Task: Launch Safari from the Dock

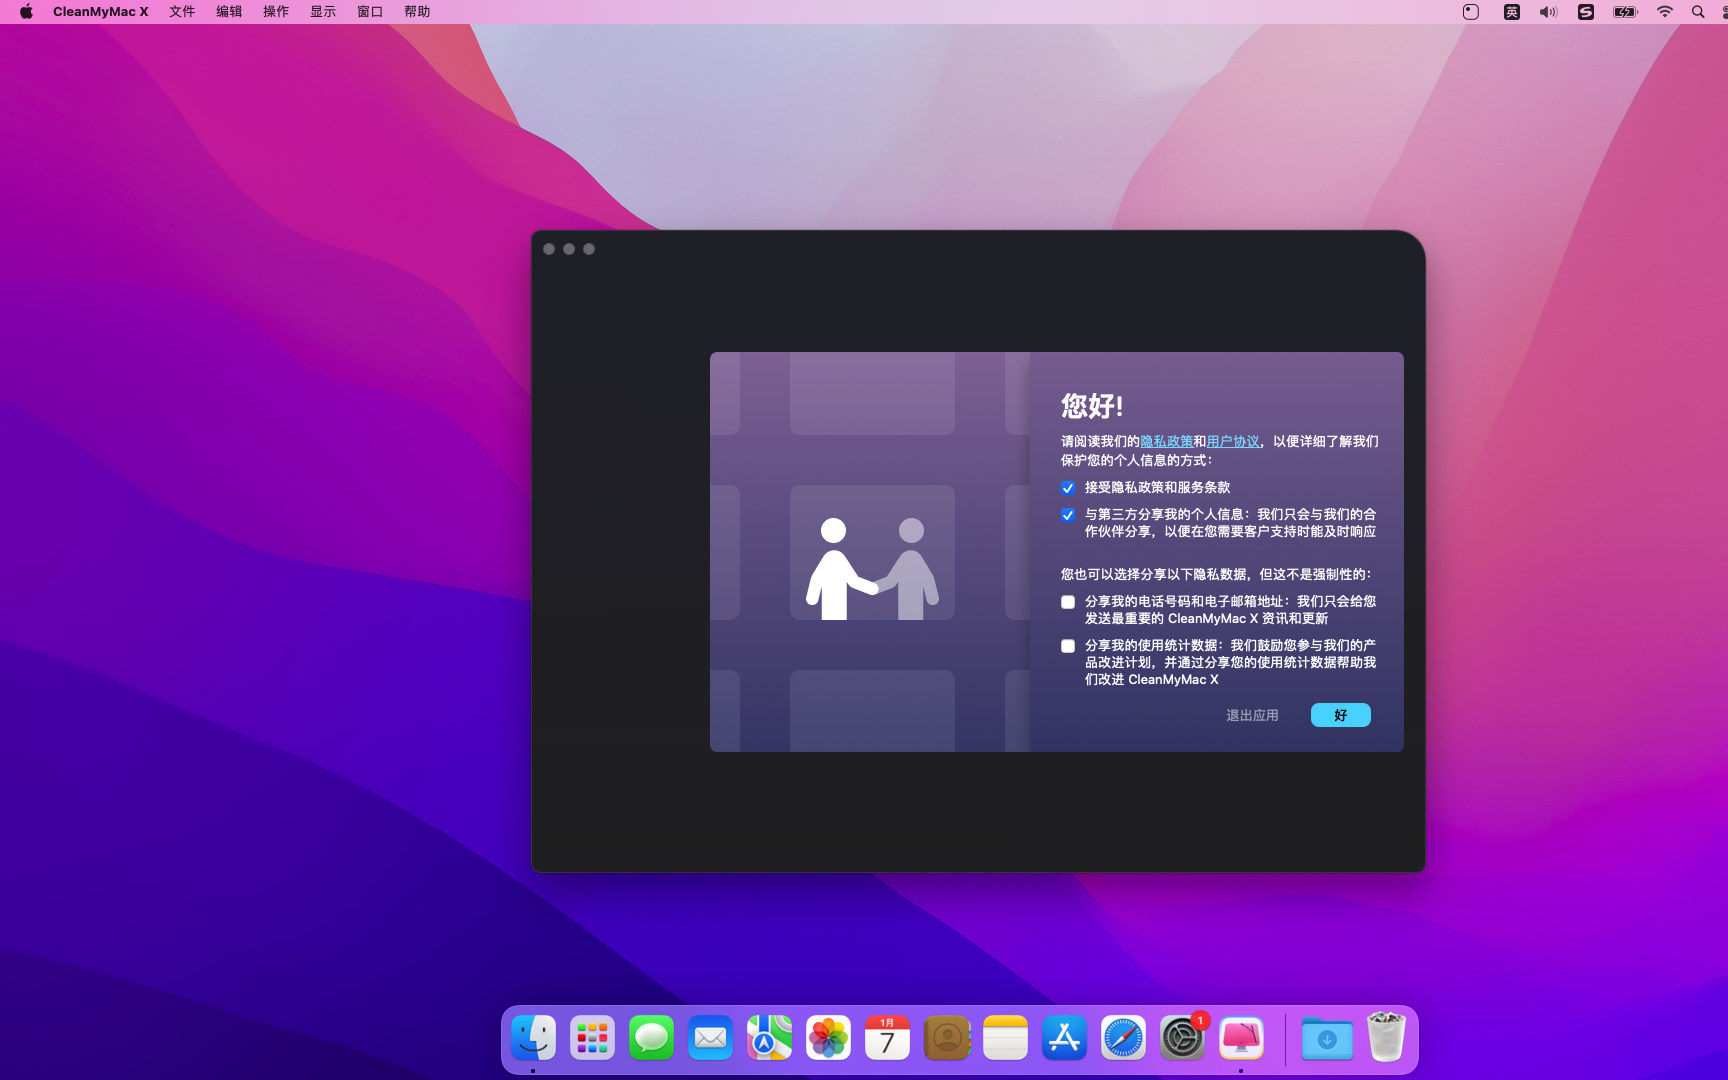Action: pyautogui.click(x=1123, y=1039)
